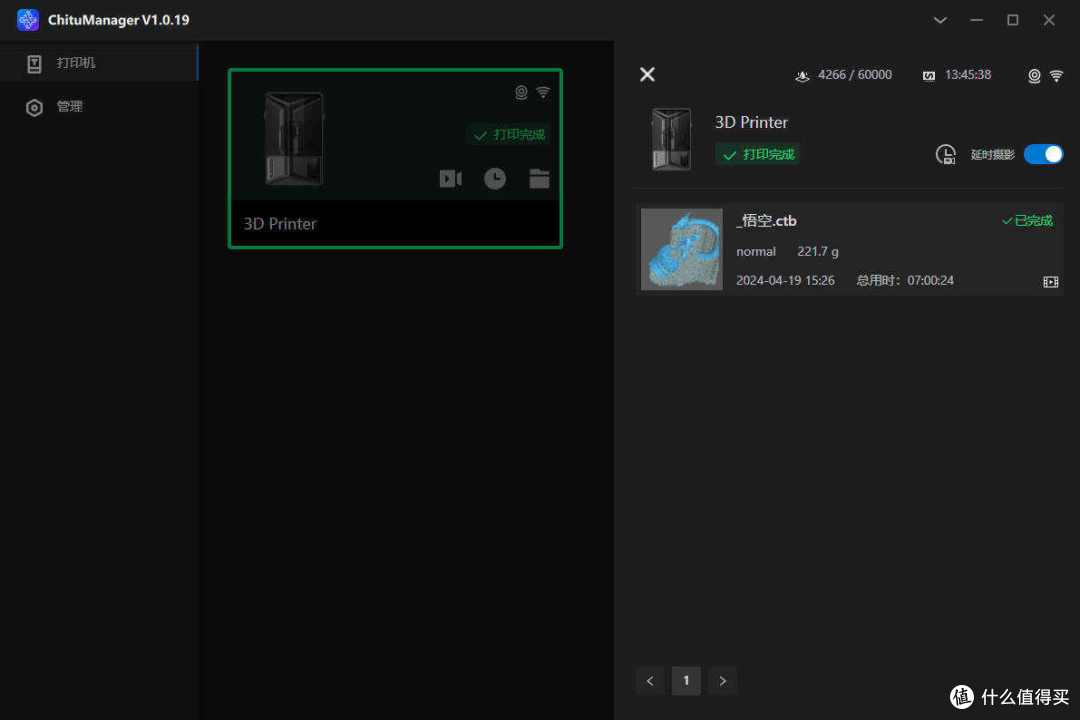Screen dimensions: 1080x720
Task: Click the webcam icon on the printer card
Action: click(x=521, y=92)
